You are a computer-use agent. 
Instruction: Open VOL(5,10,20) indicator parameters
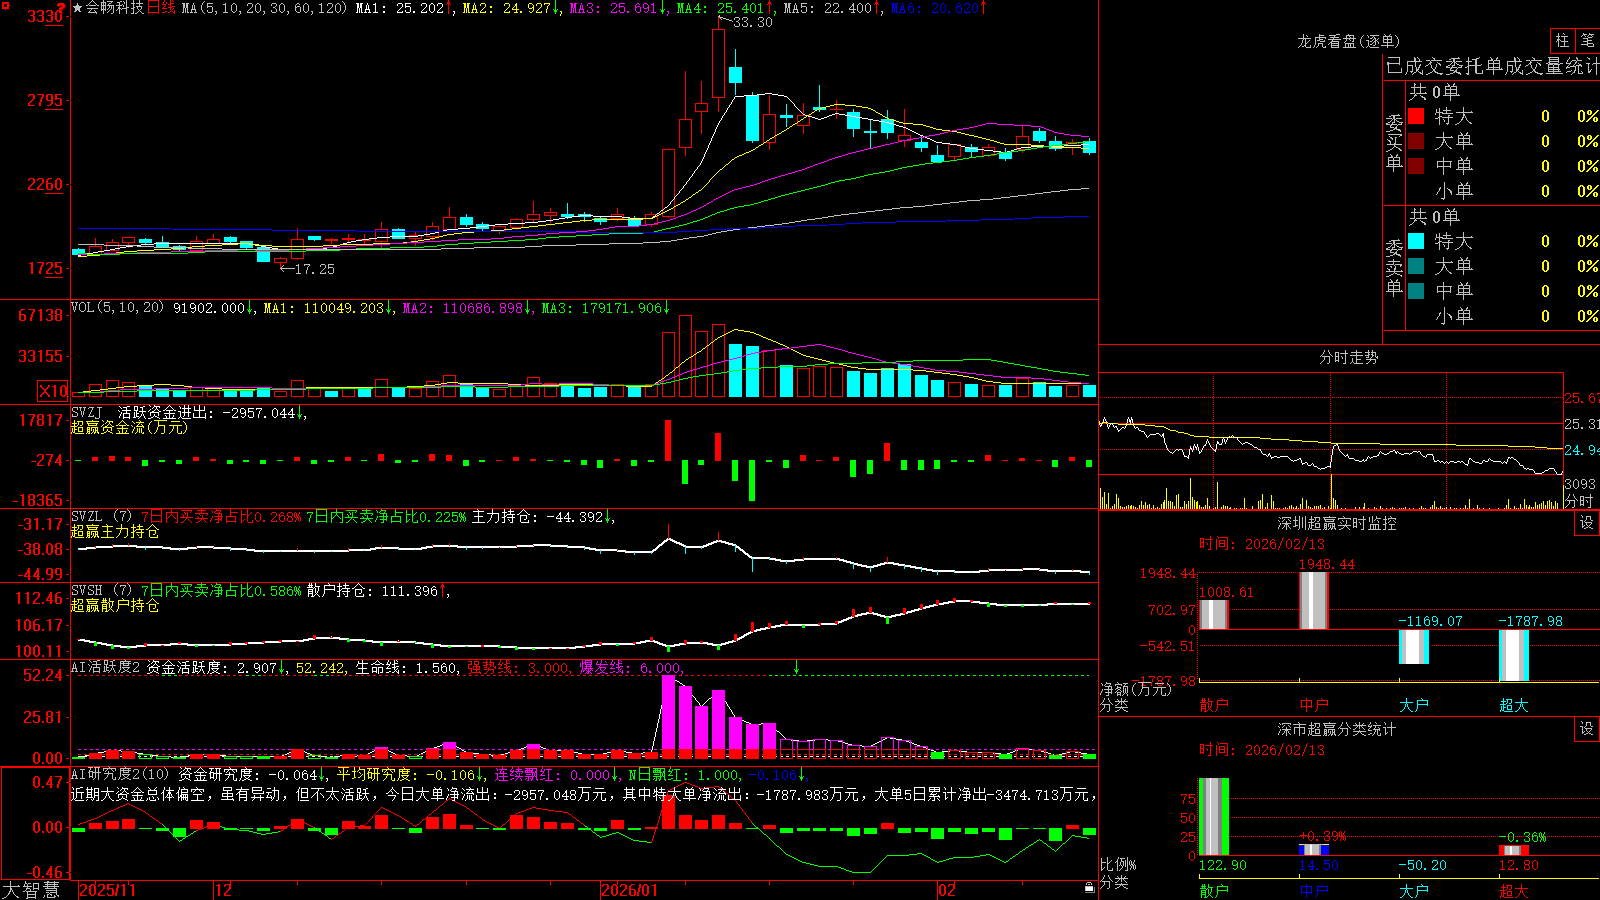pyautogui.click(x=117, y=307)
